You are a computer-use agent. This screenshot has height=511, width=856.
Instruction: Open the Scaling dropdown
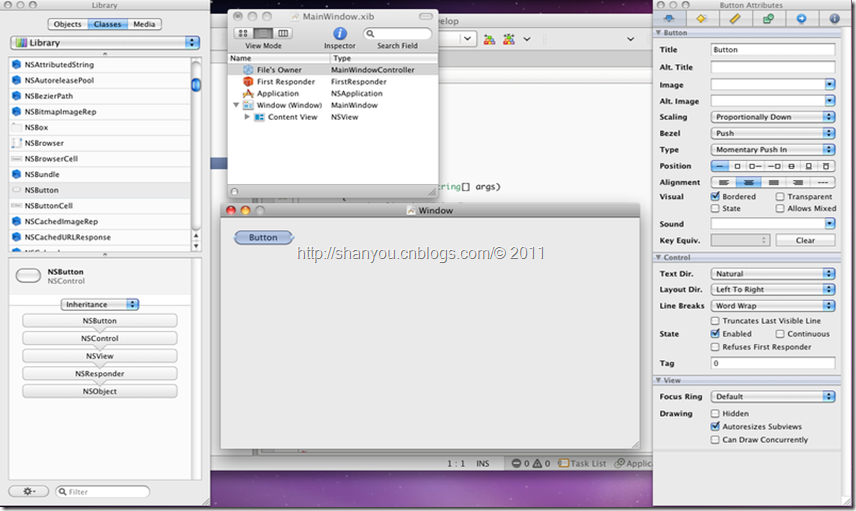click(772, 117)
